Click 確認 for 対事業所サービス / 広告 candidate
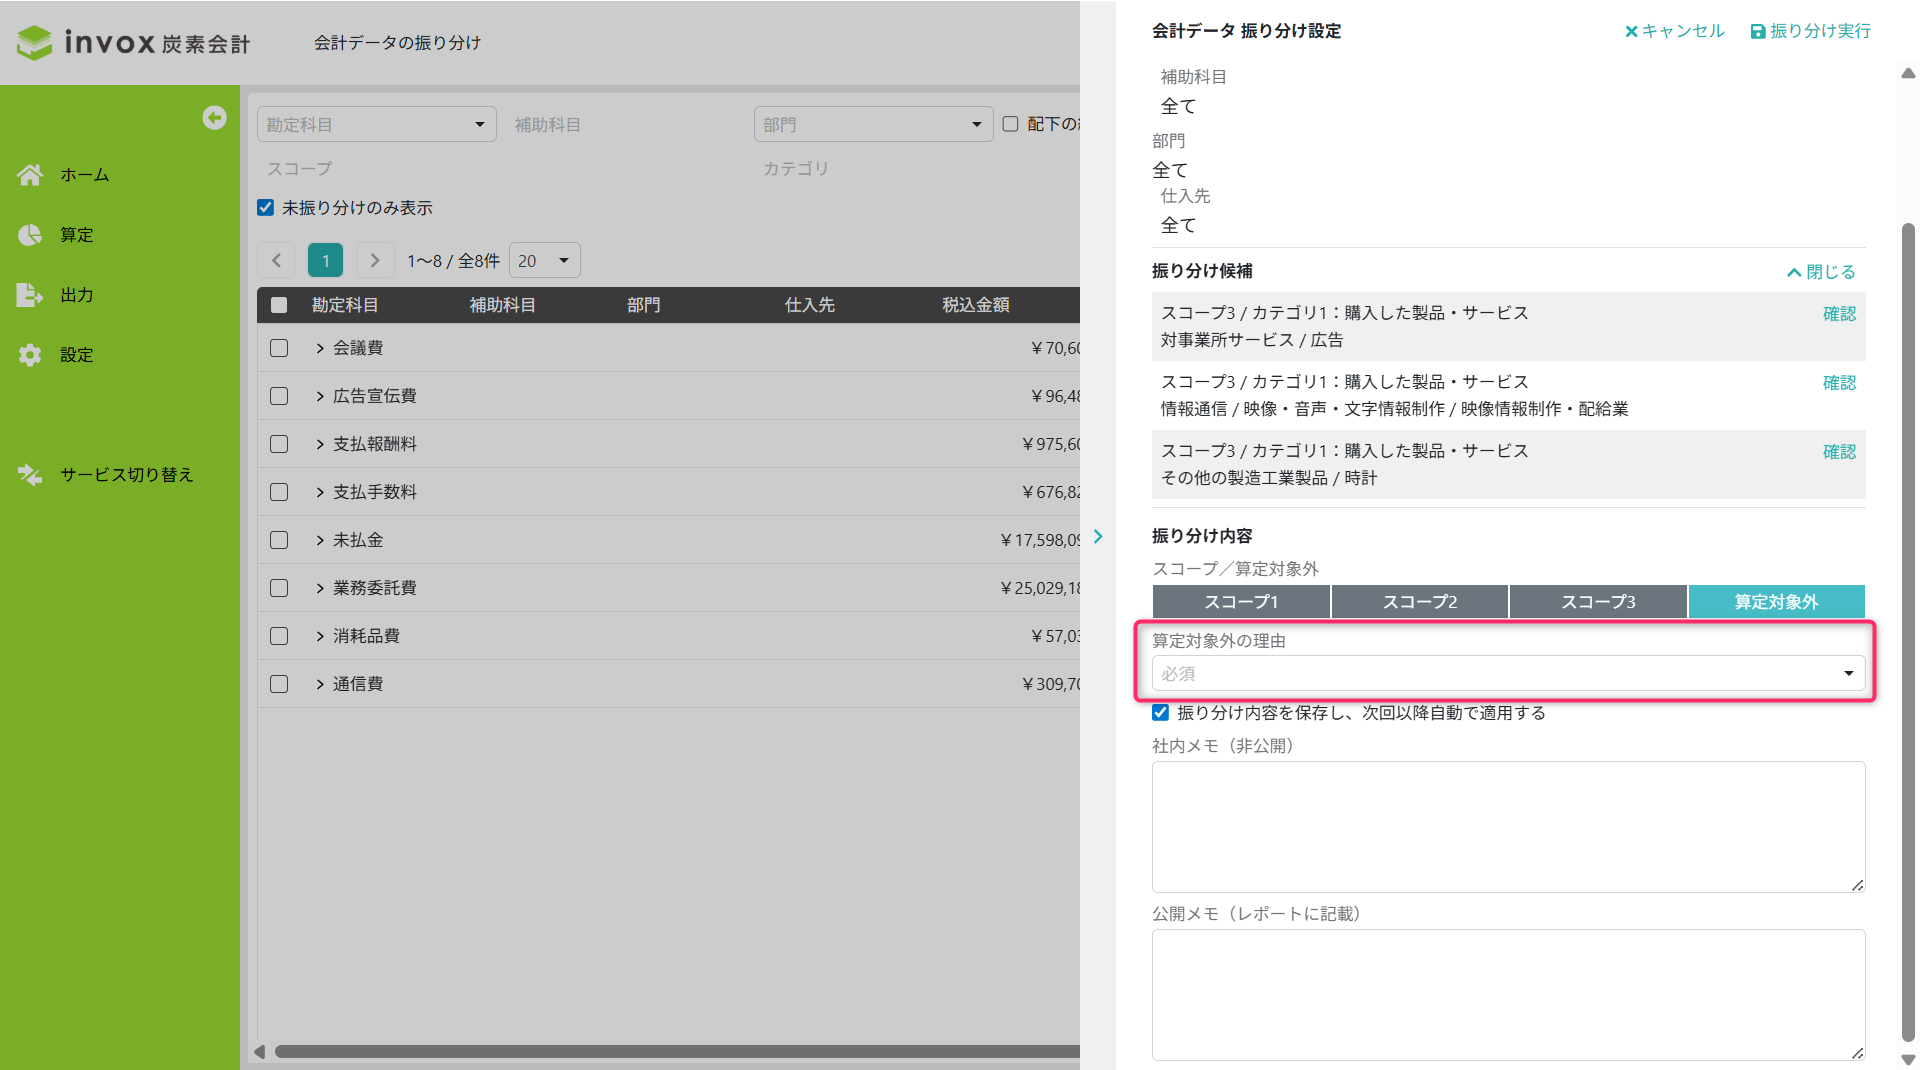Viewport: 1920px width, 1070px height. 1839,314
